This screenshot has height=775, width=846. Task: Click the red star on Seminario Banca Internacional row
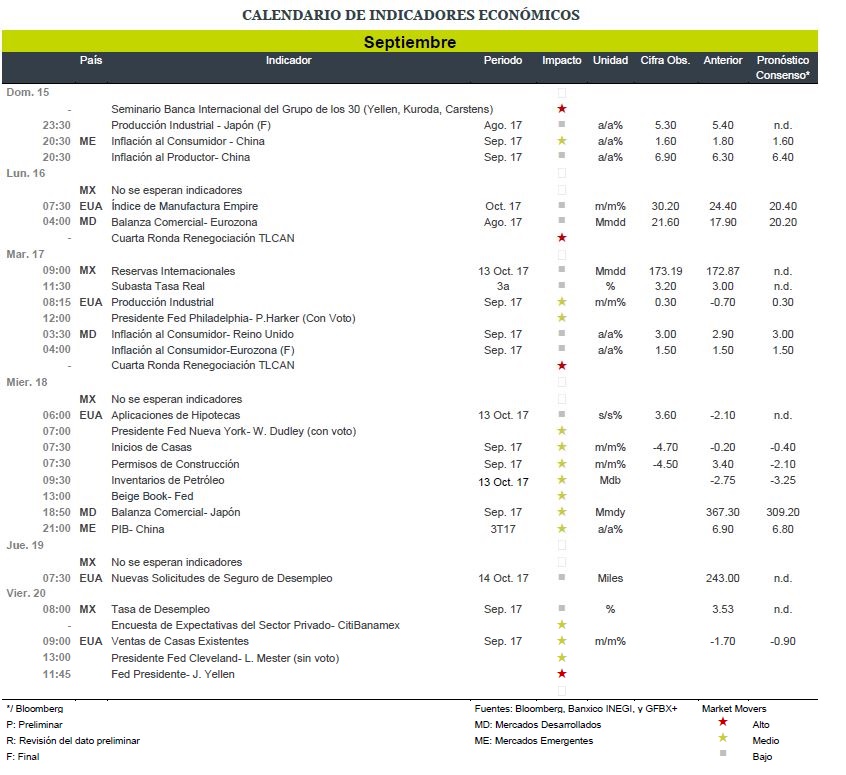tap(562, 108)
